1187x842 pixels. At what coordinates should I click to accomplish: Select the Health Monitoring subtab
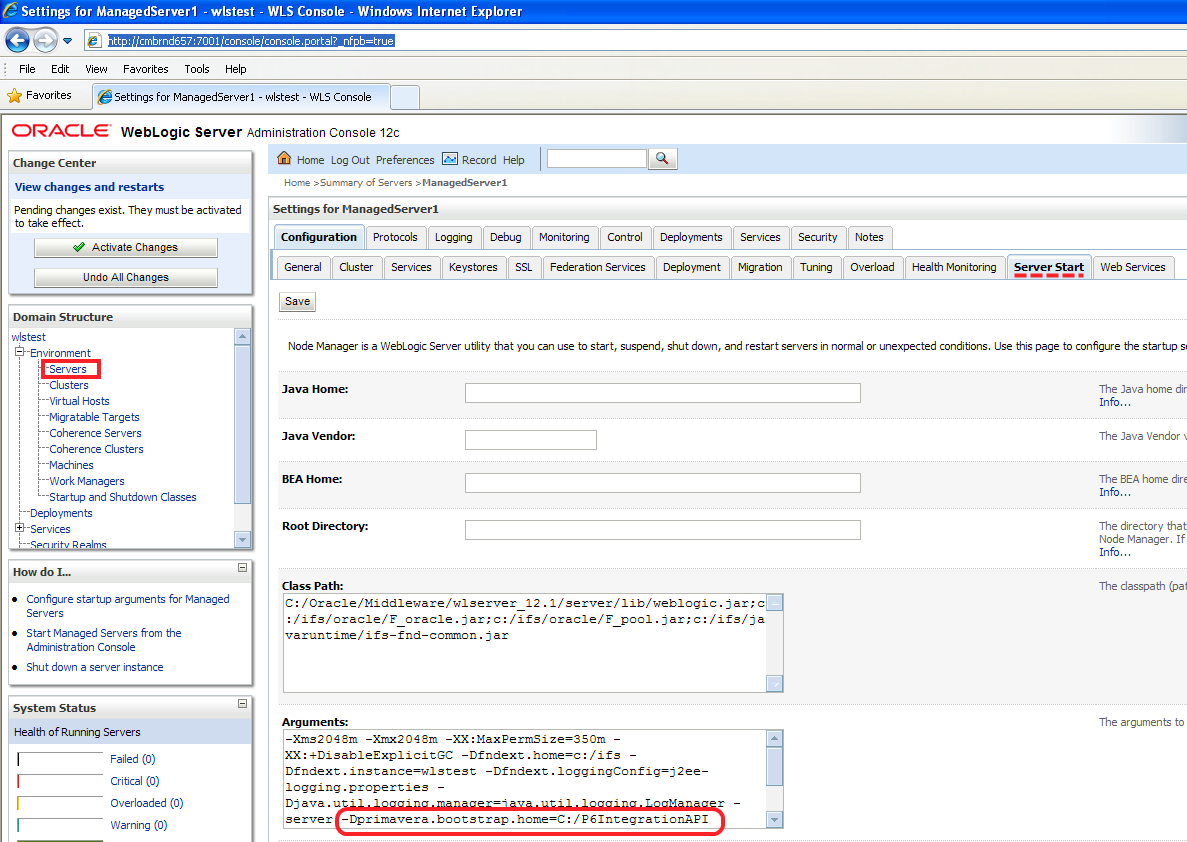point(954,267)
